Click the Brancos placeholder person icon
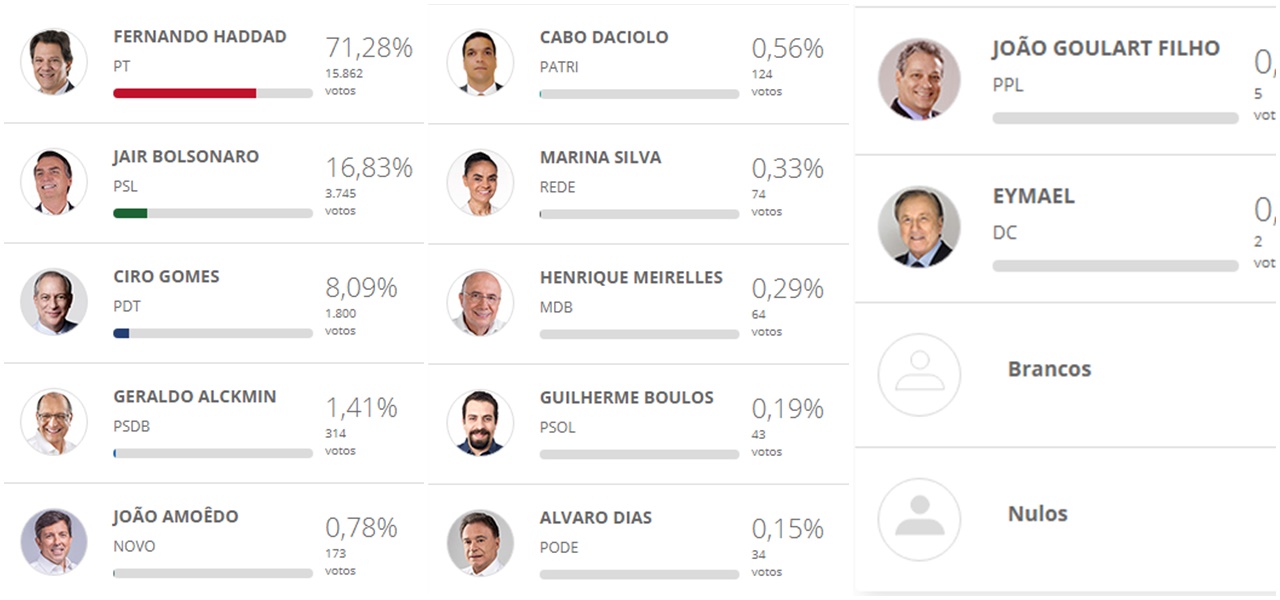 pyautogui.click(x=919, y=374)
